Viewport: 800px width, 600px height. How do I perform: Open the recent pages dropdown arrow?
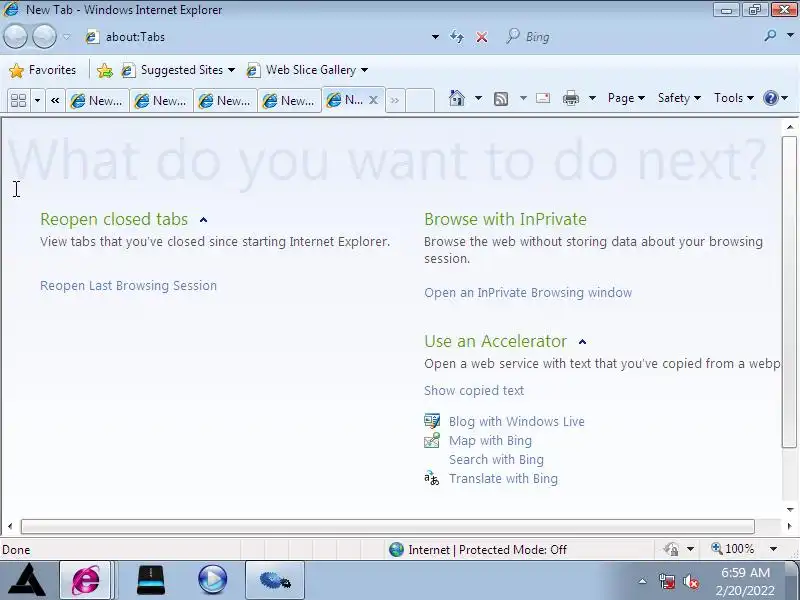coord(67,37)
